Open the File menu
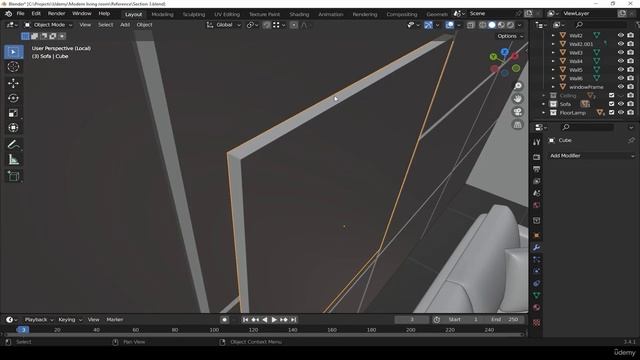The width and height of the screenshot is (640, 360). 20,13
